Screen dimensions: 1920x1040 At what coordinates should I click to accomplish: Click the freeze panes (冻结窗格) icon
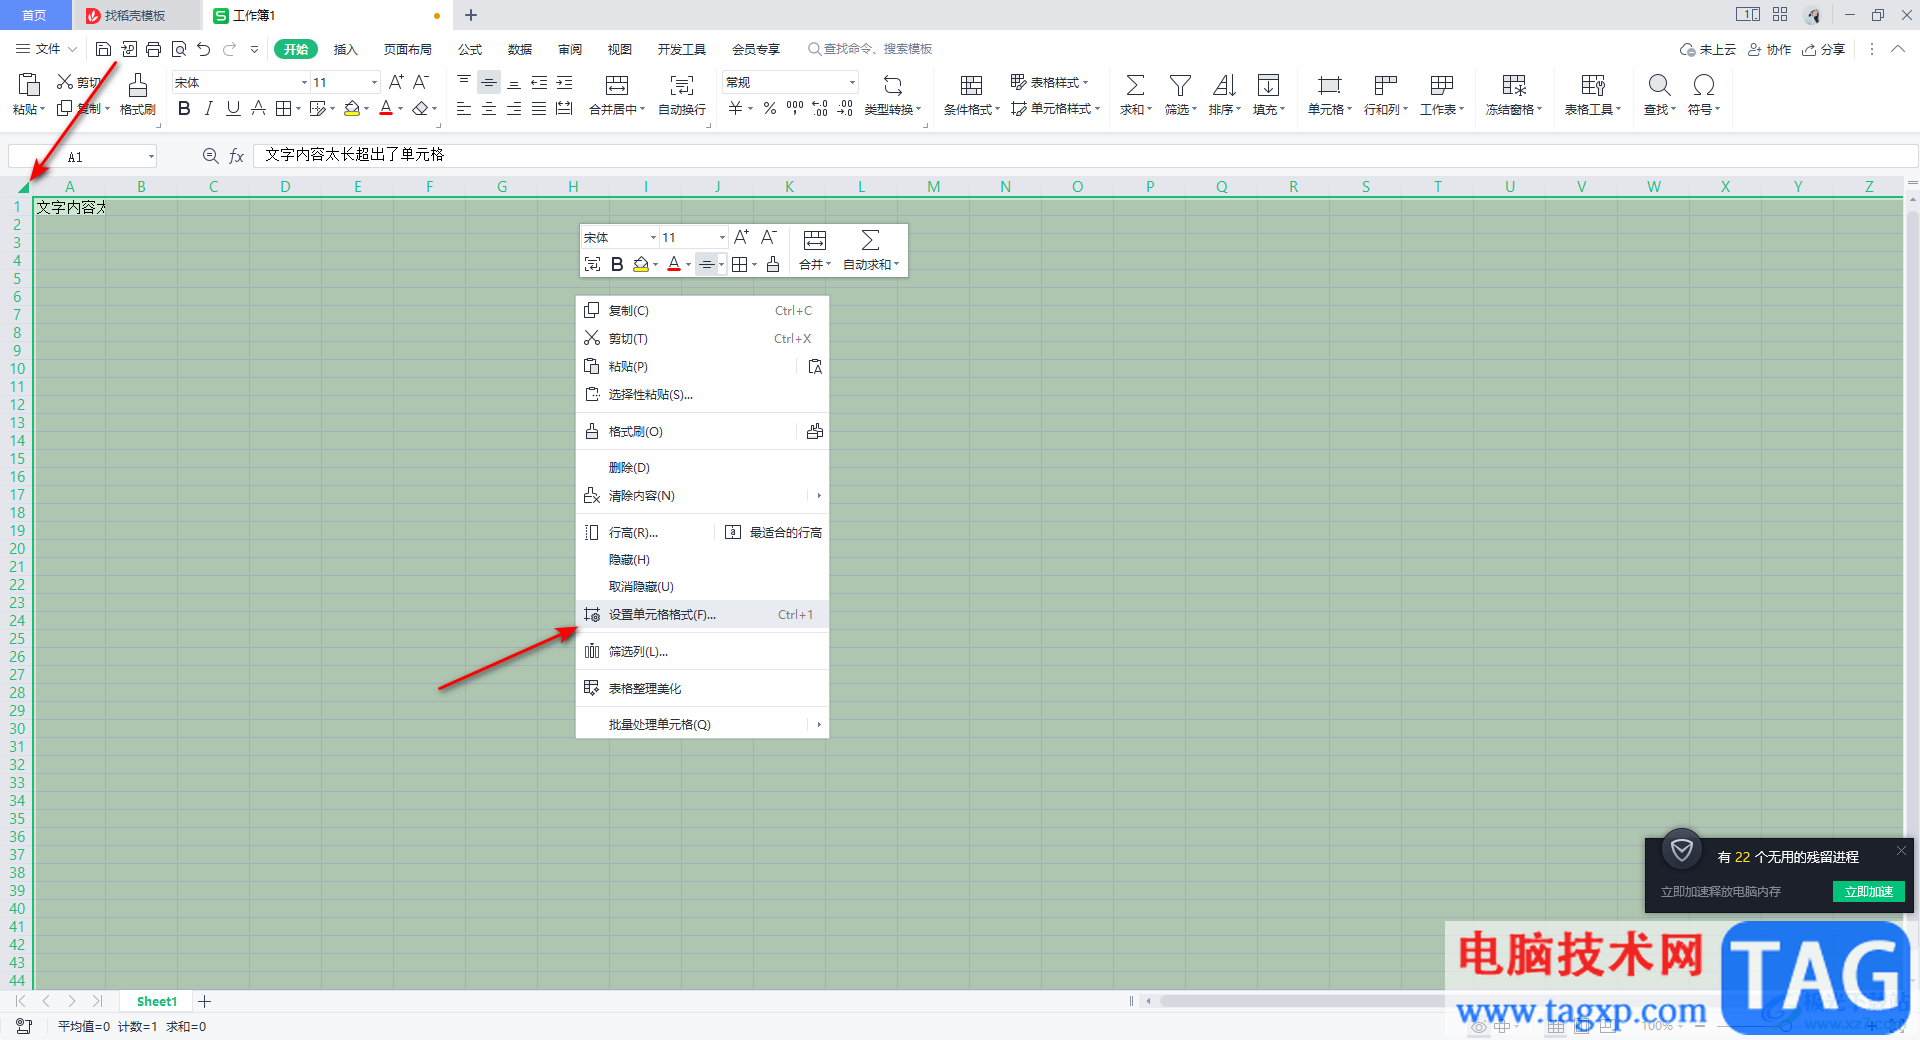point(1514,85)
